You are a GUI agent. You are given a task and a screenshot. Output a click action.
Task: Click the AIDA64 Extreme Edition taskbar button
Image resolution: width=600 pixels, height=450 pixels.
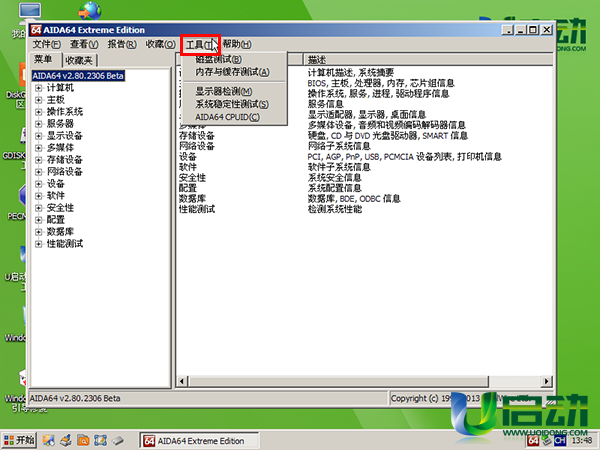point(199,441)
